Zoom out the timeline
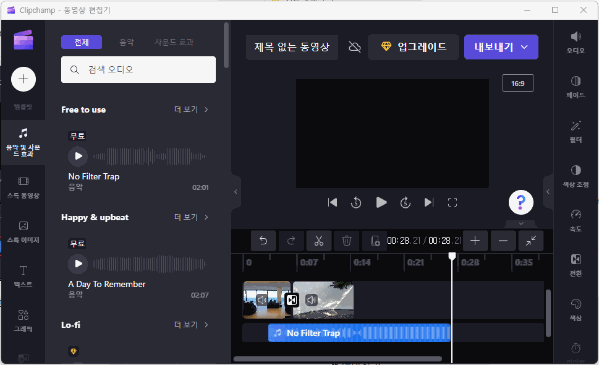The height and width of the screenshot is (365, 599). tap(503, 241)
